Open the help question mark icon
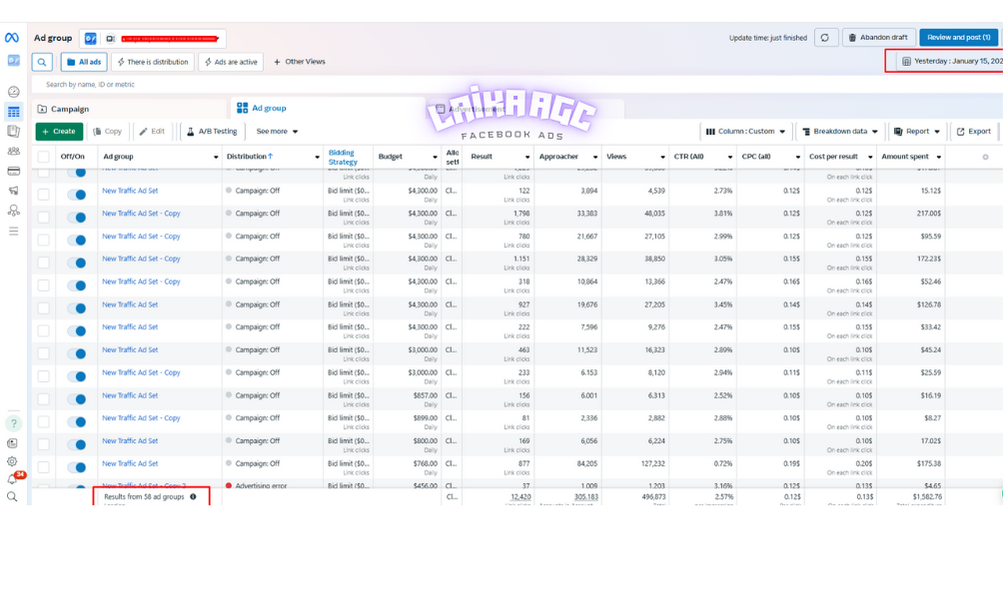This screenshot has height=590, width=1004. tap(13, 423)
